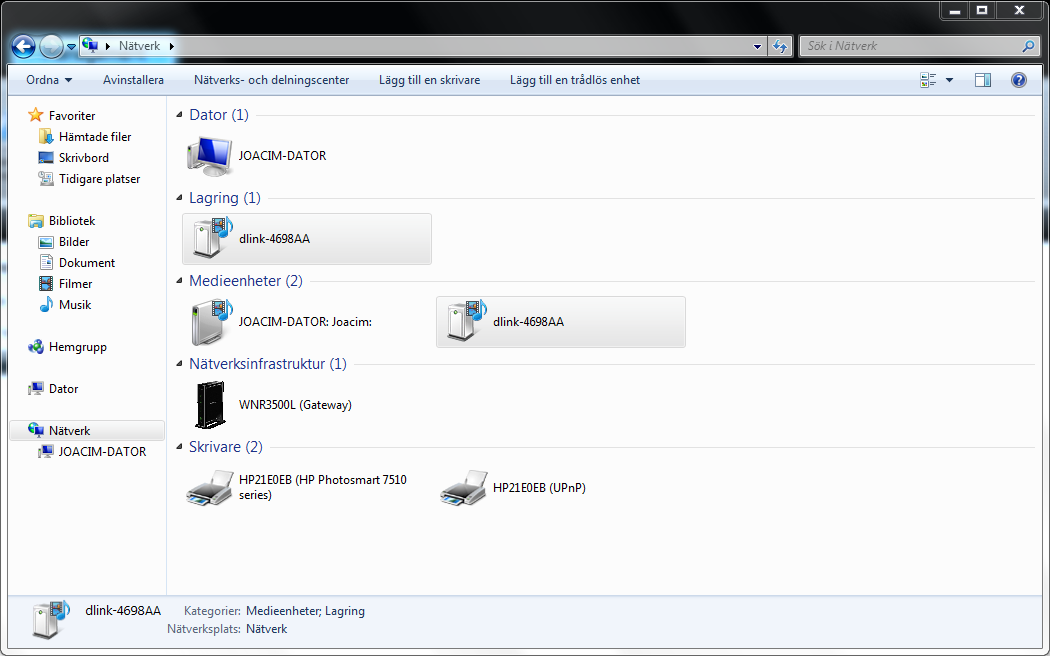
Task: Open the Filmer library
Action: click(76, 284)
